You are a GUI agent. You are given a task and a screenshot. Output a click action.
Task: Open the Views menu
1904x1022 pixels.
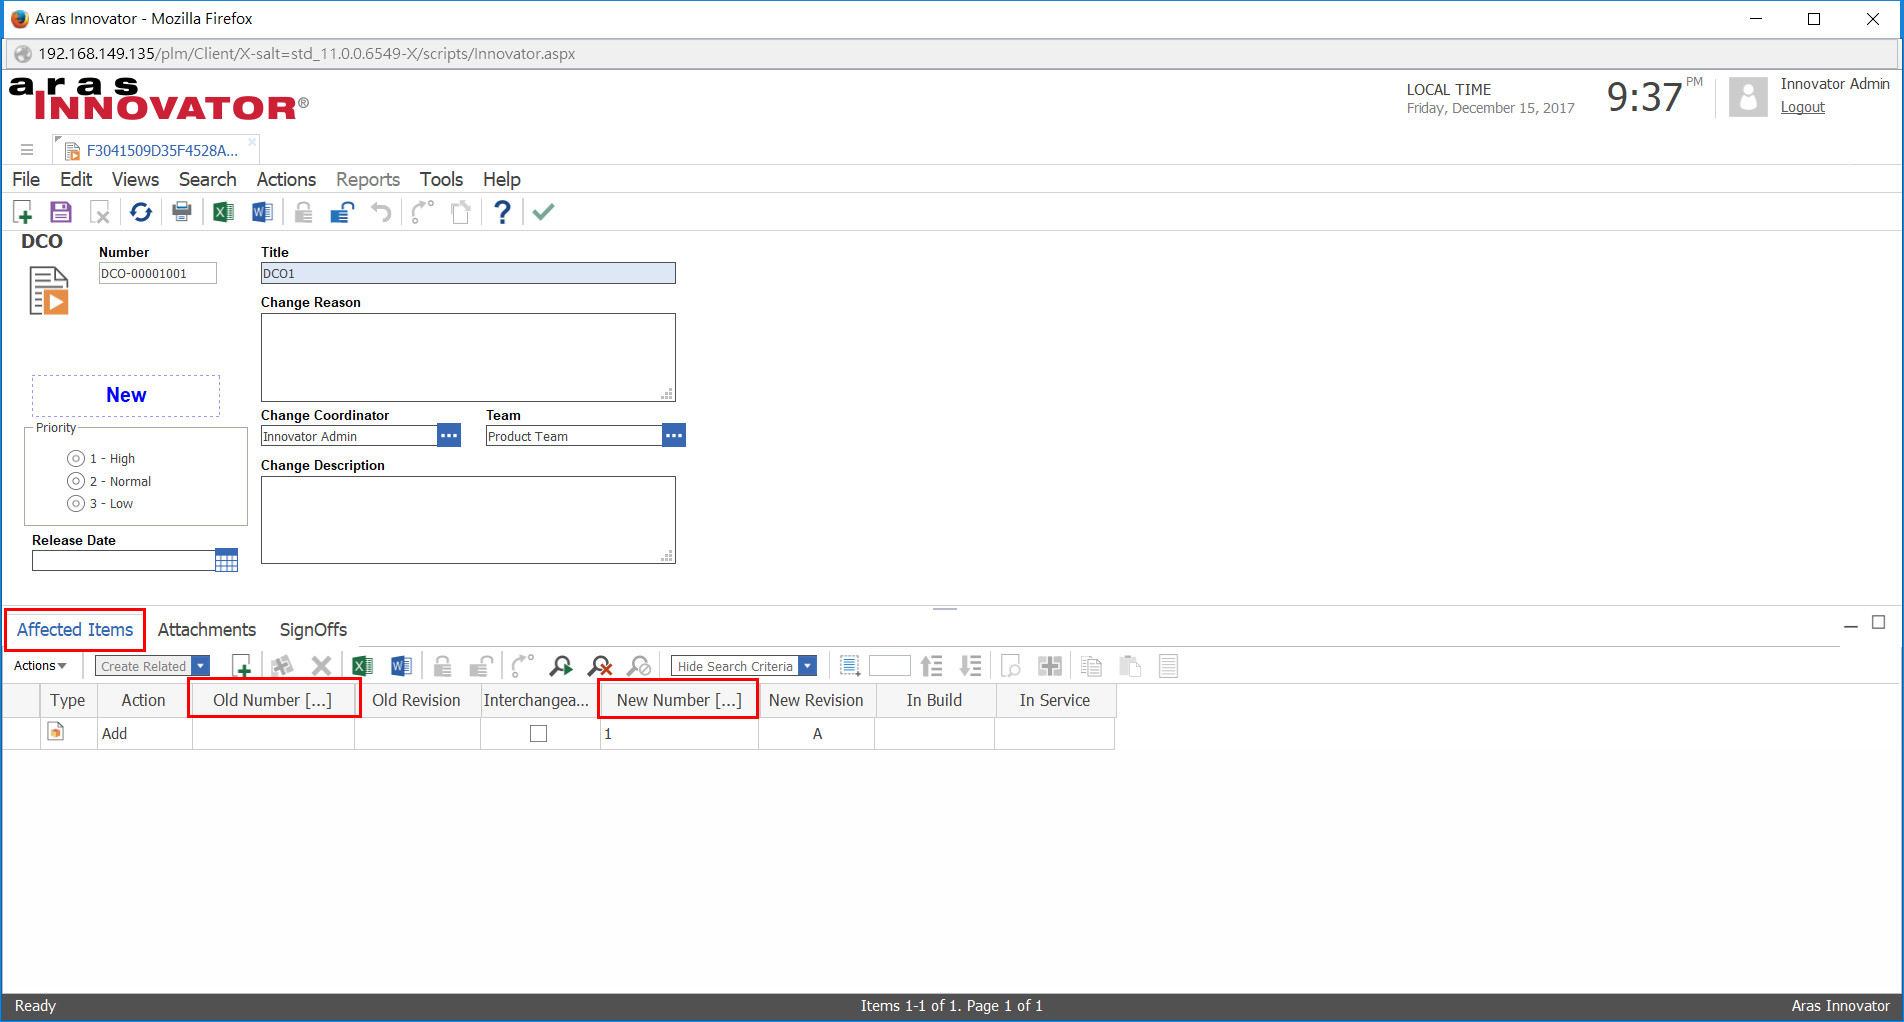pos(135,180)
